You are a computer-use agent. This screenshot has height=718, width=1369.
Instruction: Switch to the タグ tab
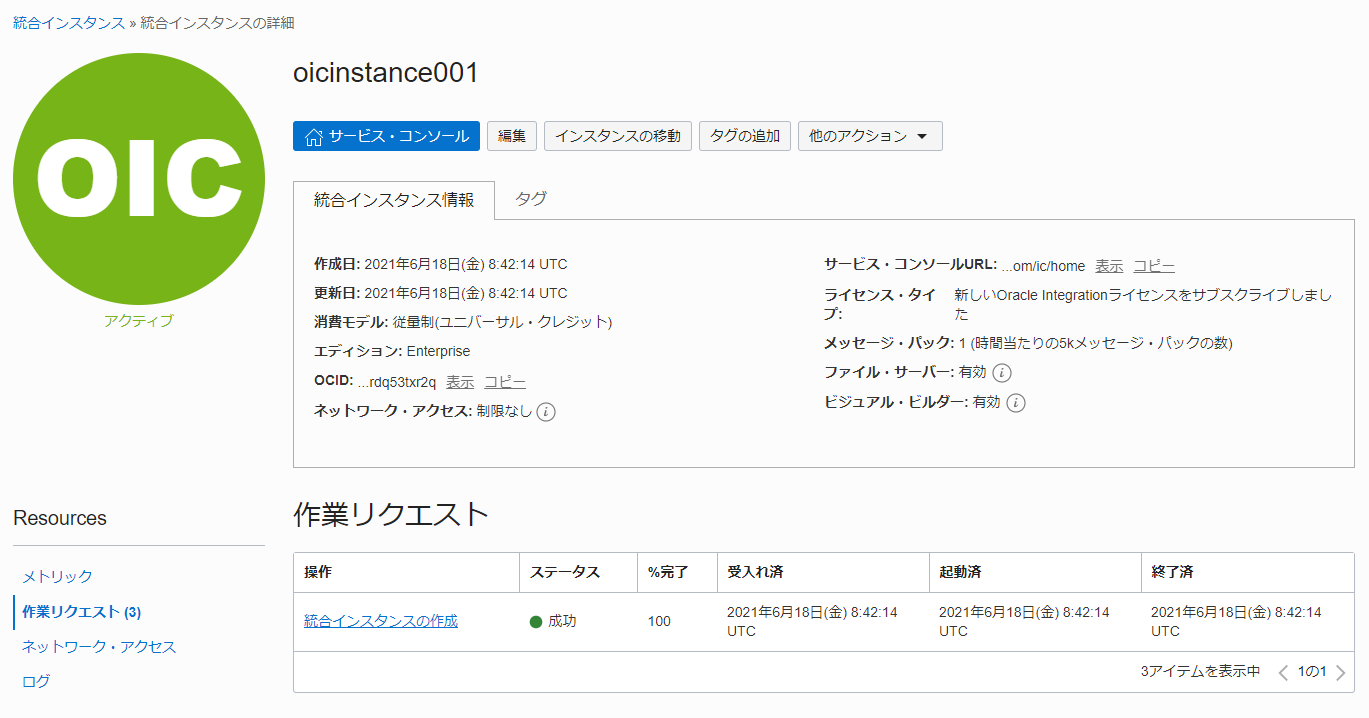(530, 199)
